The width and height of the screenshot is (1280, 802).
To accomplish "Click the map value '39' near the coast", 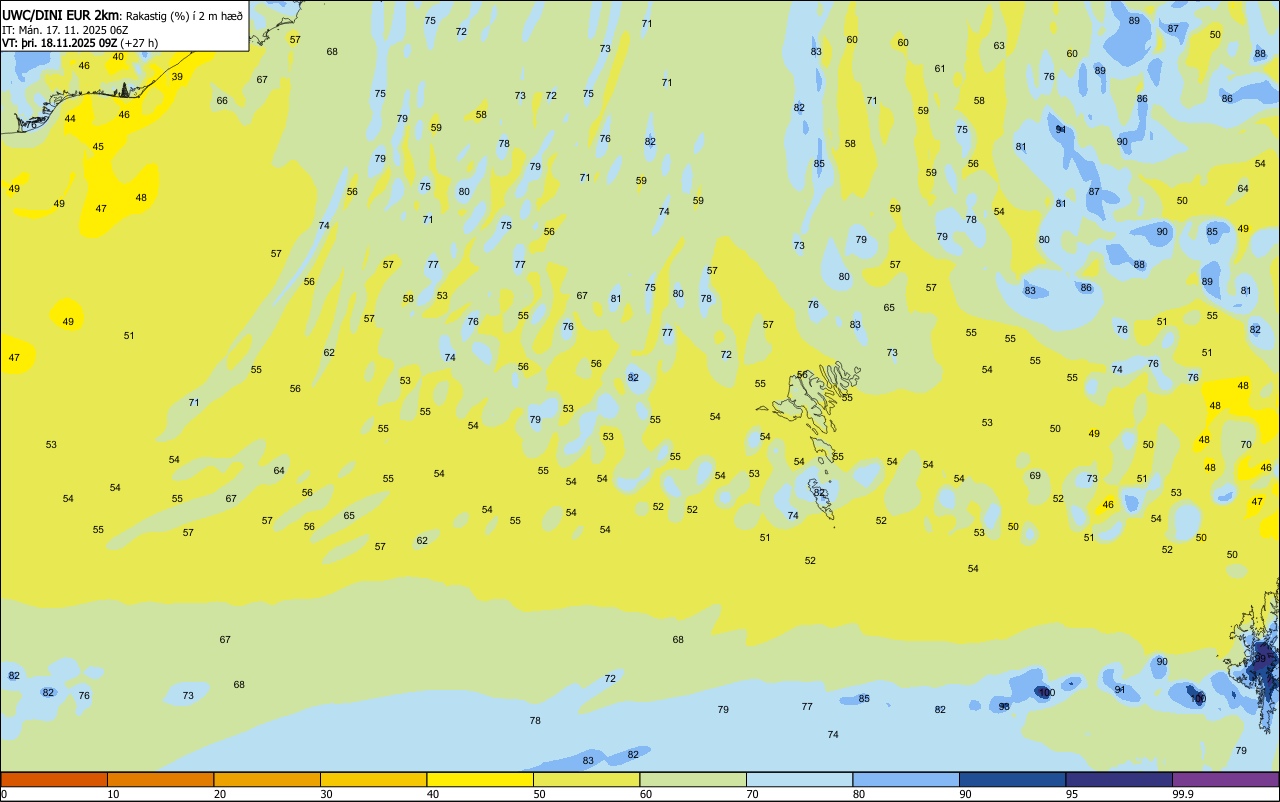I will pos(177,77).
